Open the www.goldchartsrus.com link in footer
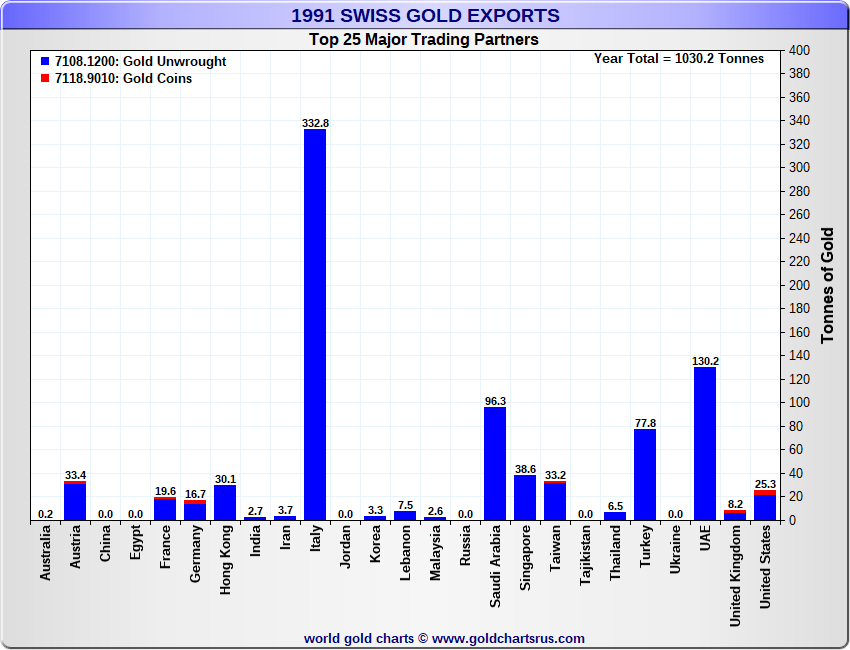This screenshot has width=850, height=650. (509, 638)
